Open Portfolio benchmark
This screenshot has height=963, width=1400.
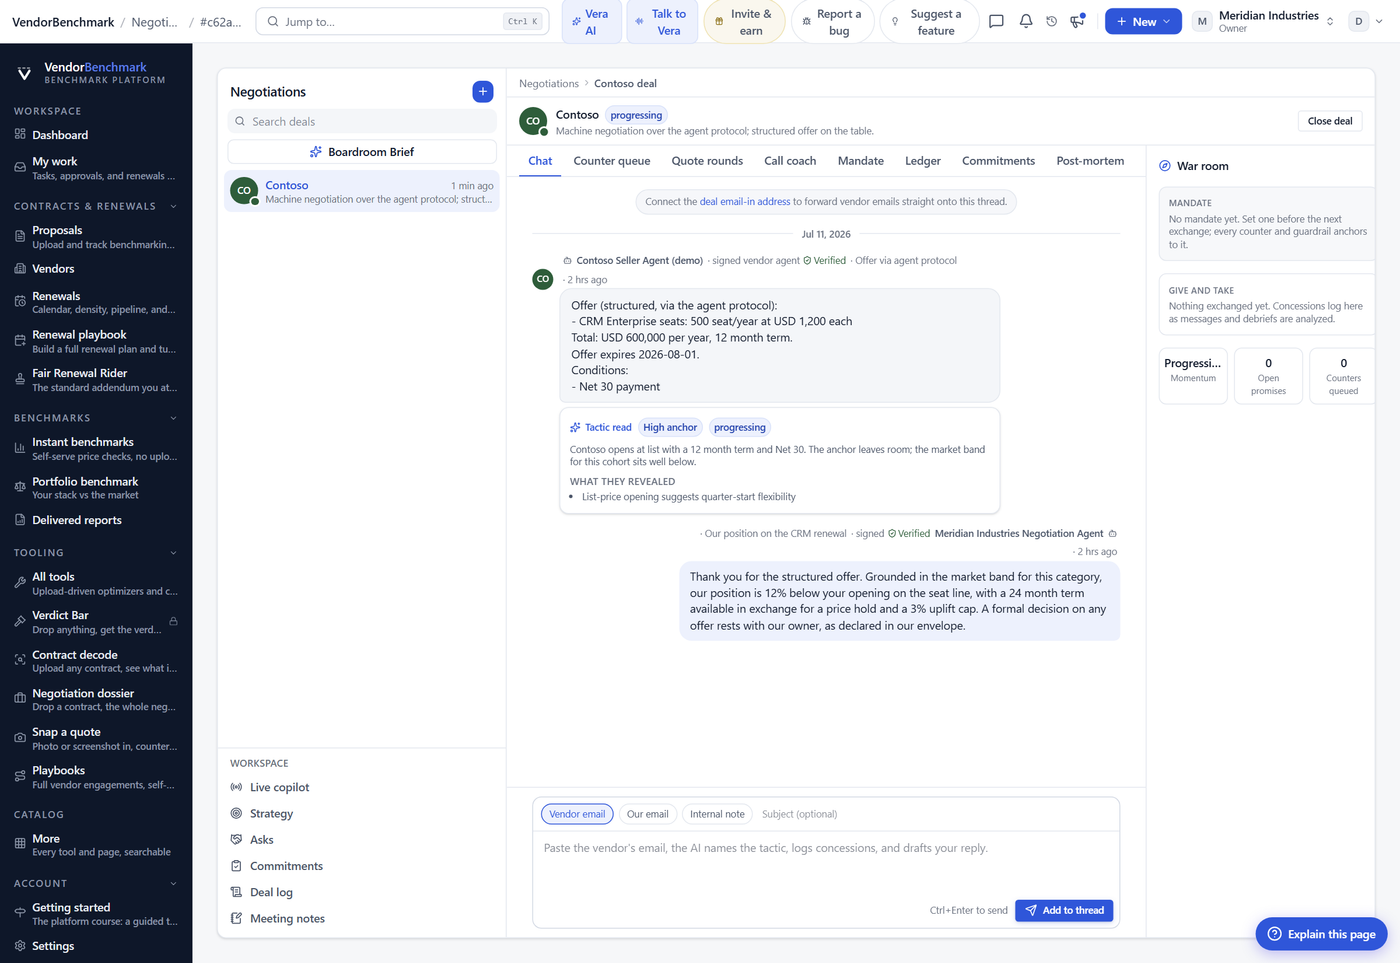coord(96,488)
